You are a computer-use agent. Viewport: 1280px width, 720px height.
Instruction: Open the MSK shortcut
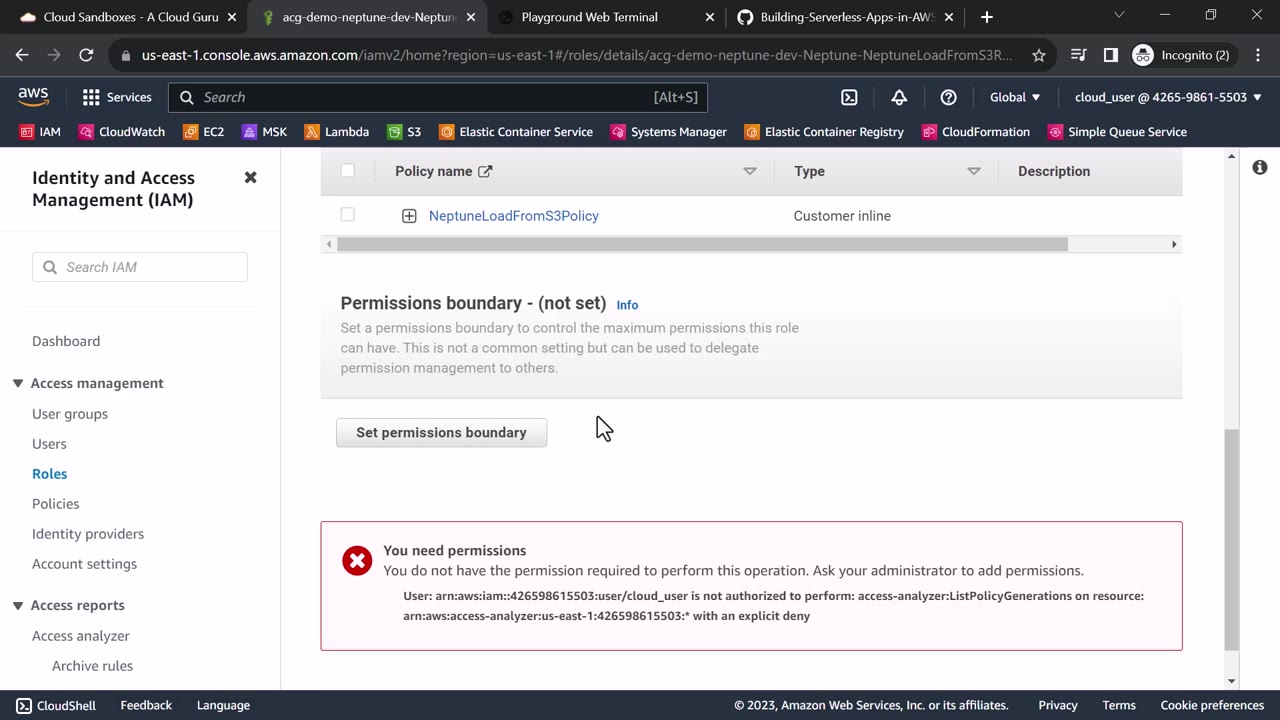click(264, 132)
